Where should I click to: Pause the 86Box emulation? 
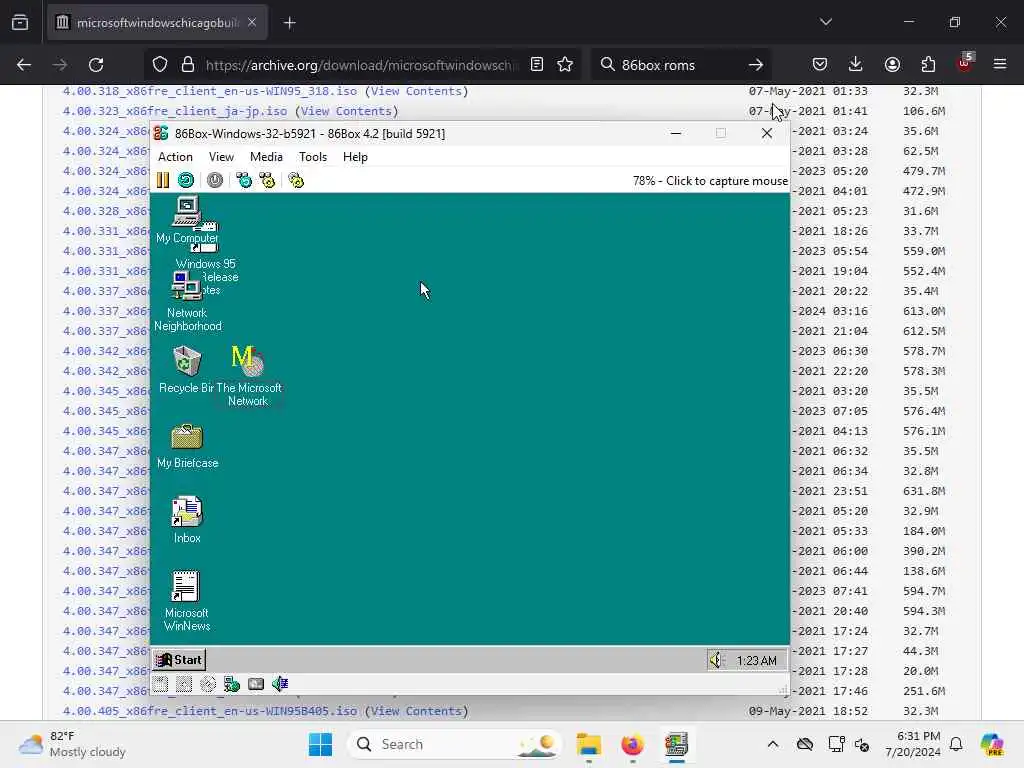click(163, 180)
